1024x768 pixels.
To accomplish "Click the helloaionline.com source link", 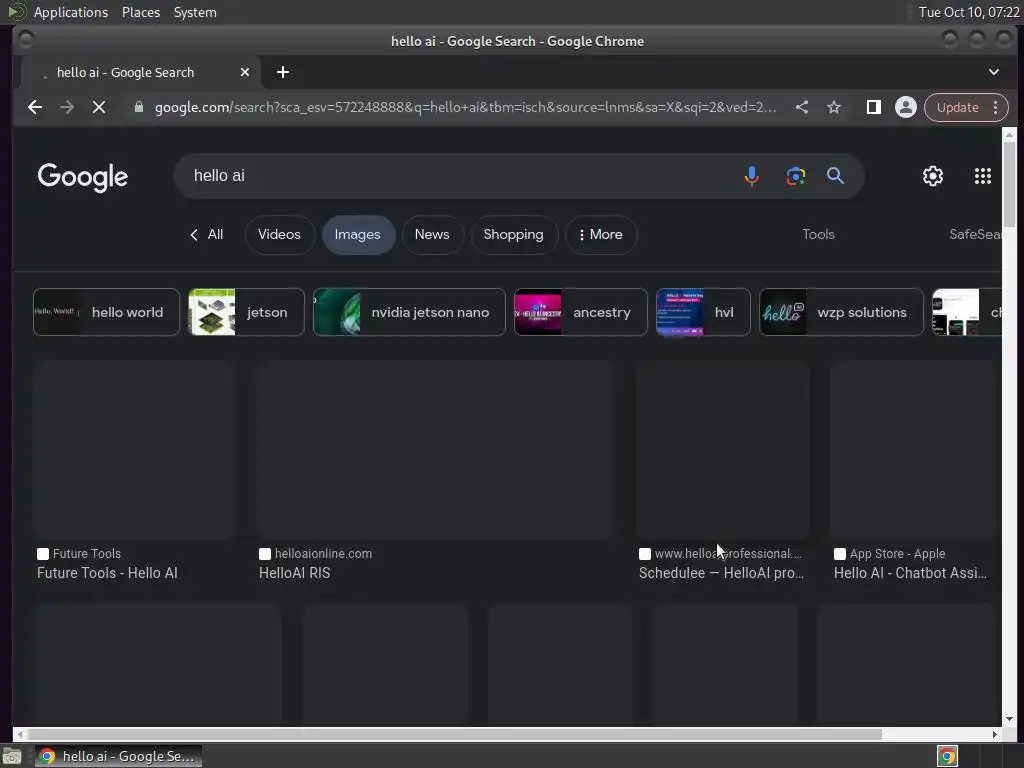I will click(x=323, y=554).
